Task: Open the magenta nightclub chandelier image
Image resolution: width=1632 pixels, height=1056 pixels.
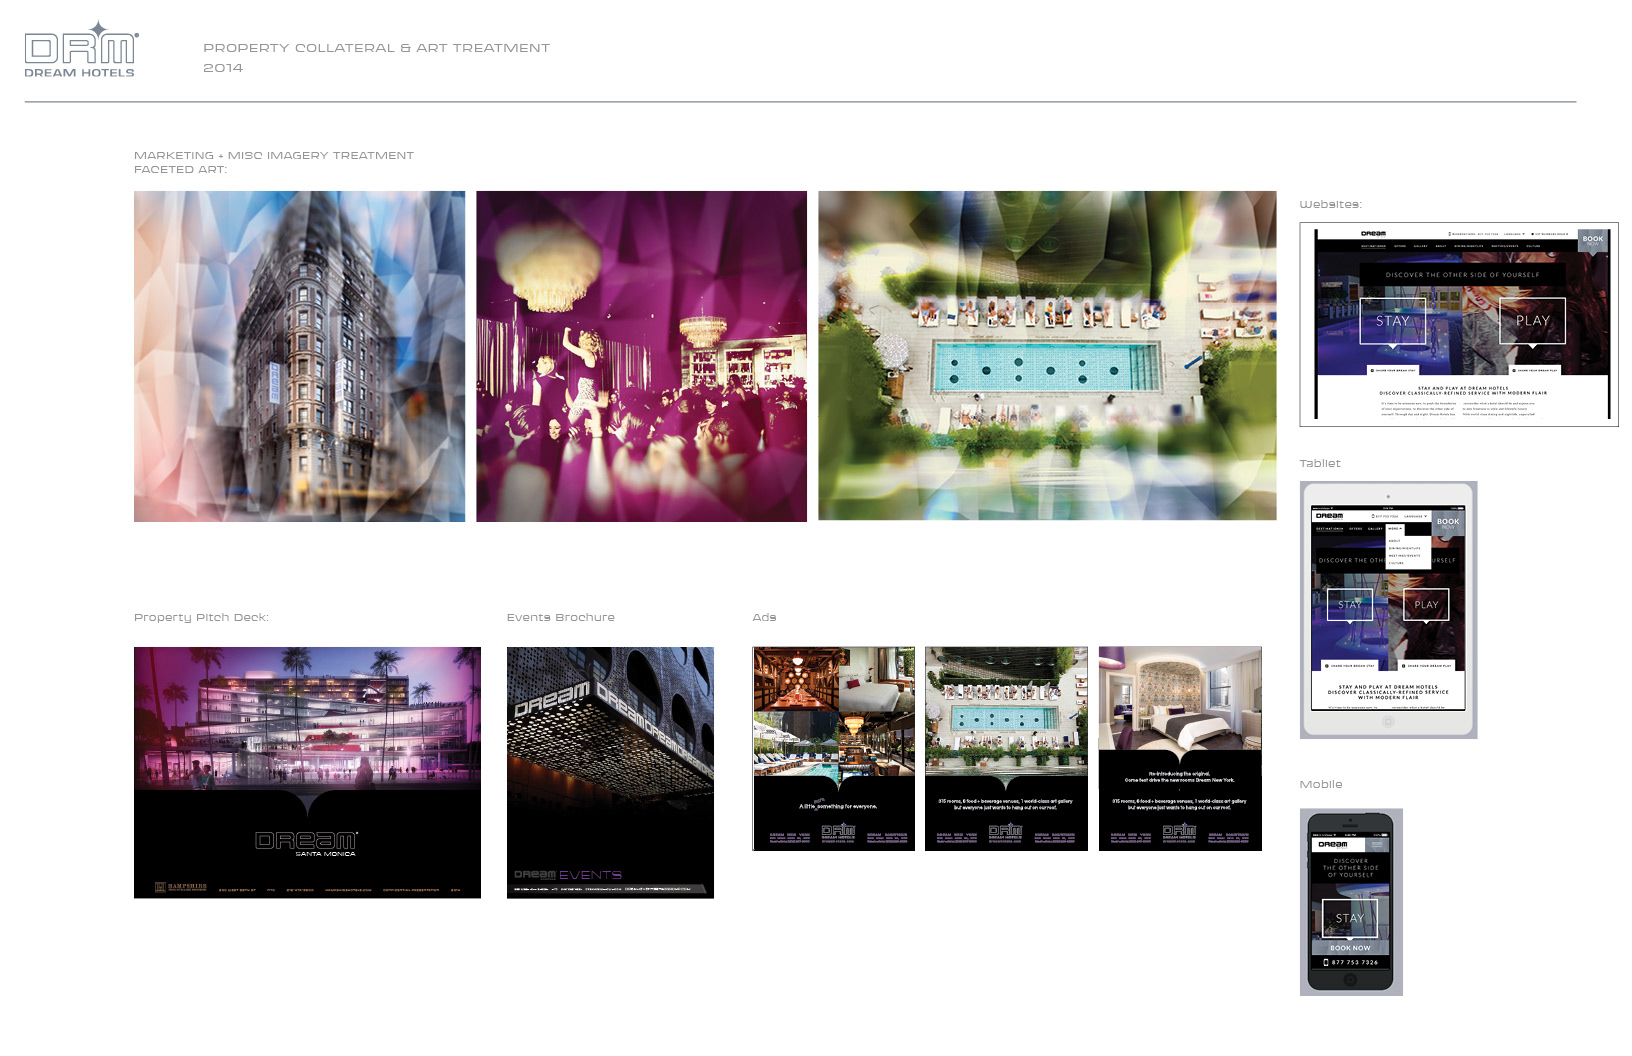Action: (641, 356)
